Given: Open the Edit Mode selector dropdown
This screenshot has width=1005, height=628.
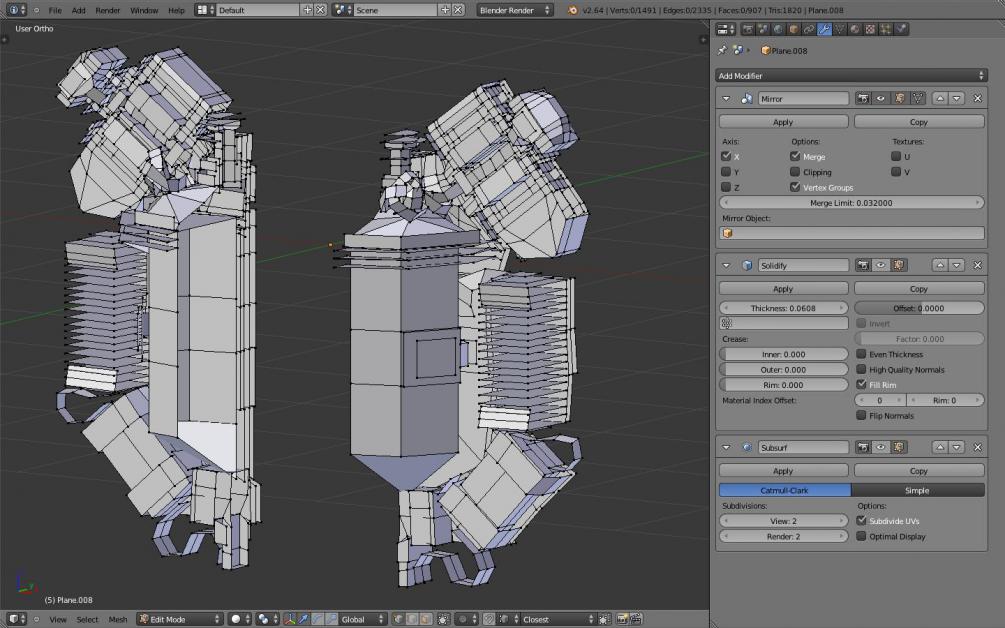Looking at the screenshot, I should click(x=179, y=619).
